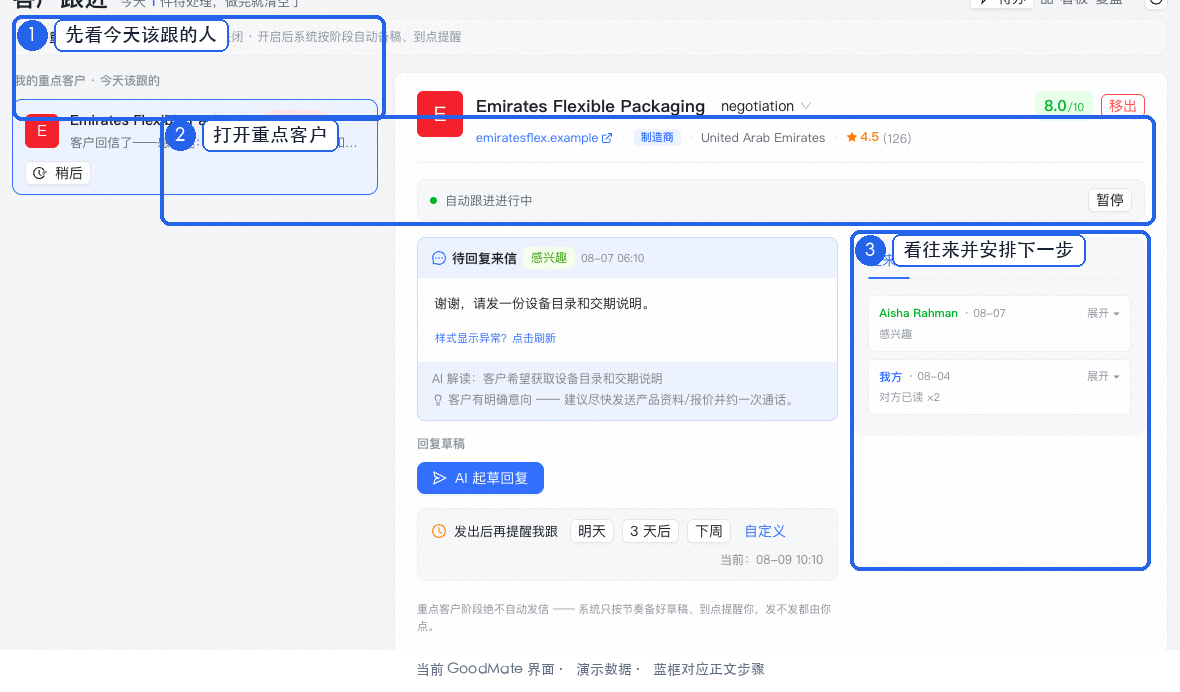Click the message 谢谢，请发一份设备目录和交期说明。
The height and width of the screenshot is (692, 1180).
(544, 303)
